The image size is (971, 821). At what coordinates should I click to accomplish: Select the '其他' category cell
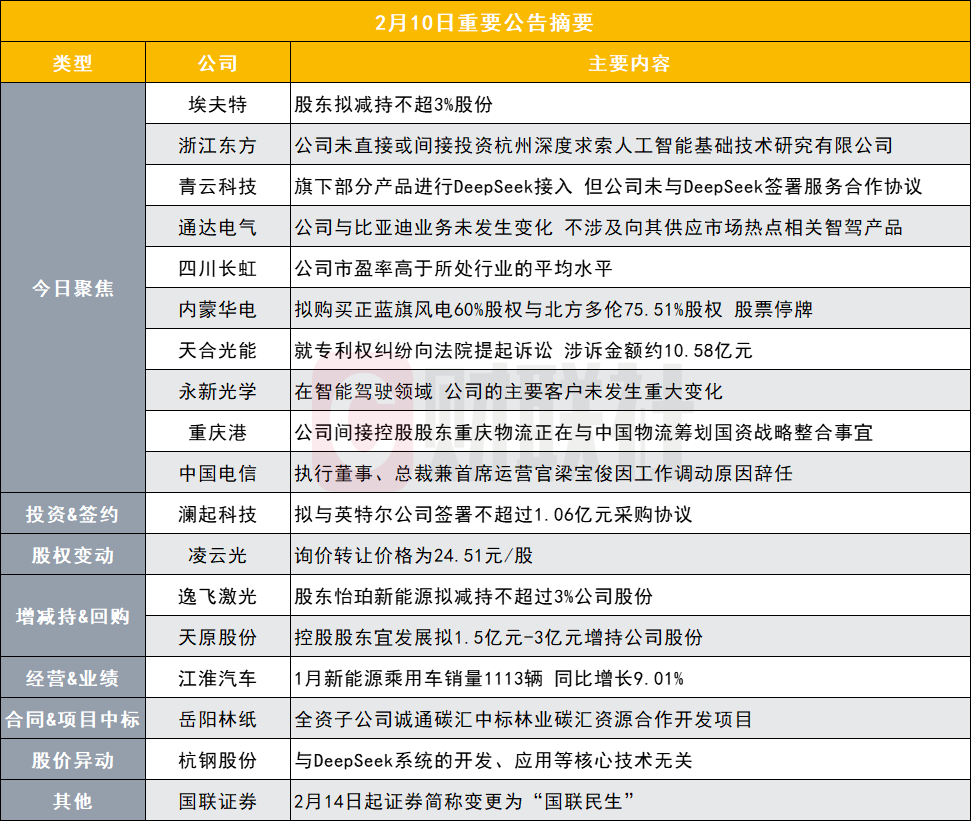click(x=72, y=801)
